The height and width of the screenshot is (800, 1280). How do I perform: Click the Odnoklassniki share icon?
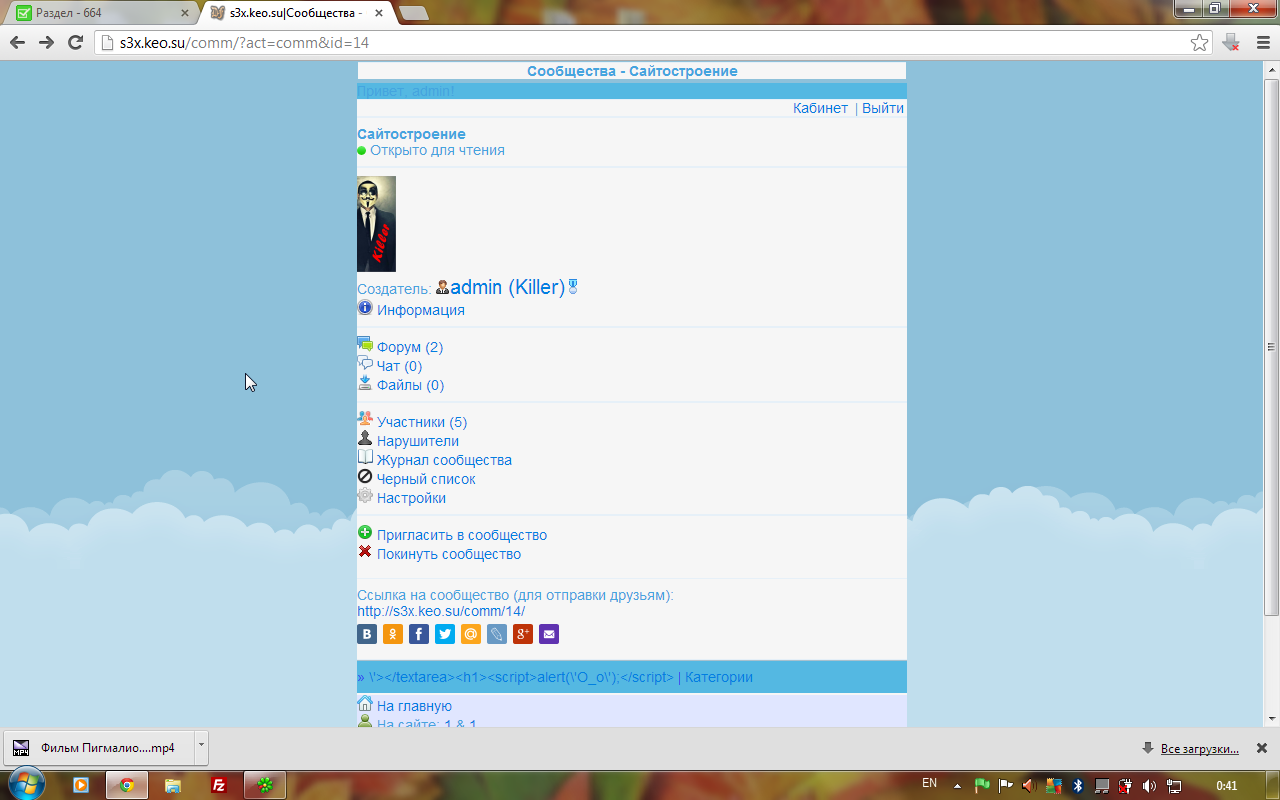pyautogui.click(x=393, y=634)
